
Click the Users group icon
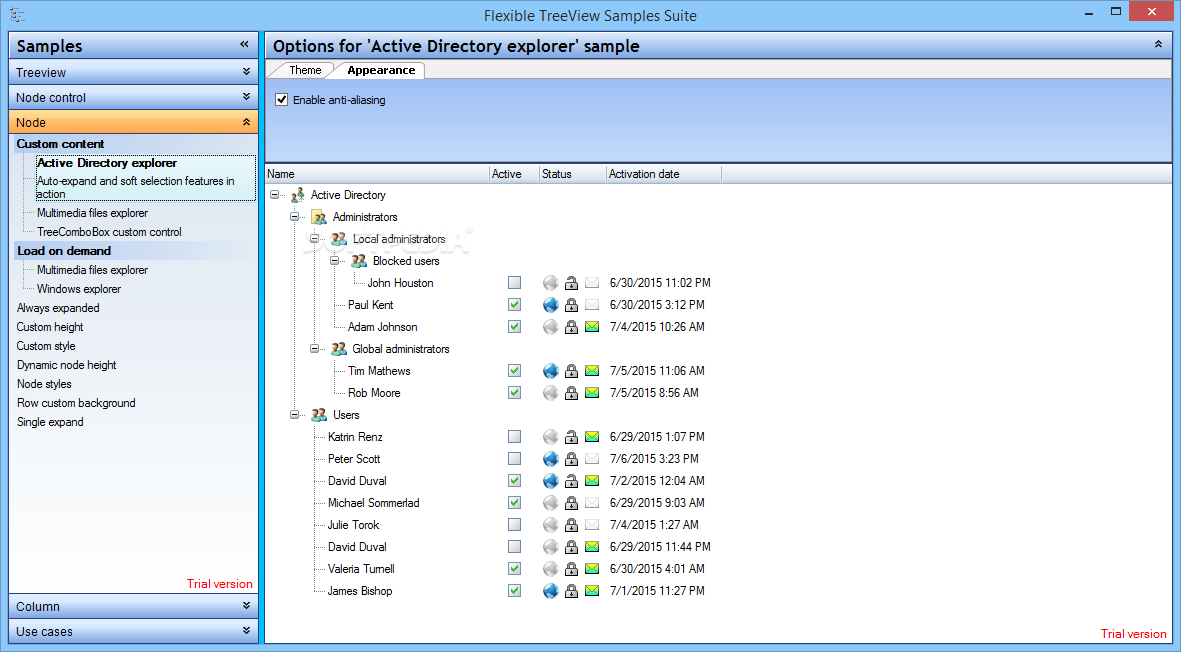(319, 415)
